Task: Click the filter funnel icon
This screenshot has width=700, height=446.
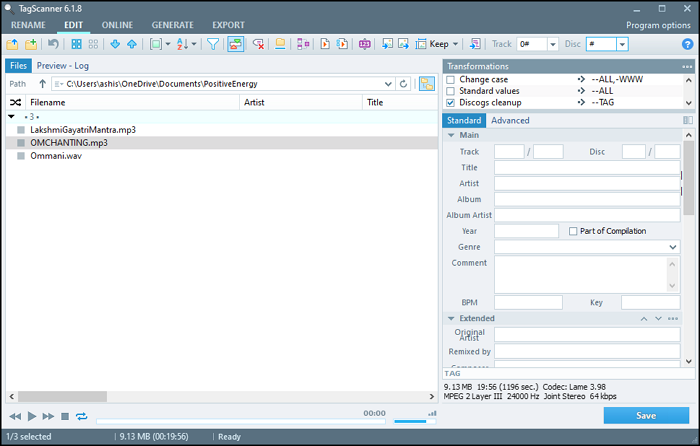Action: [213, 44]
